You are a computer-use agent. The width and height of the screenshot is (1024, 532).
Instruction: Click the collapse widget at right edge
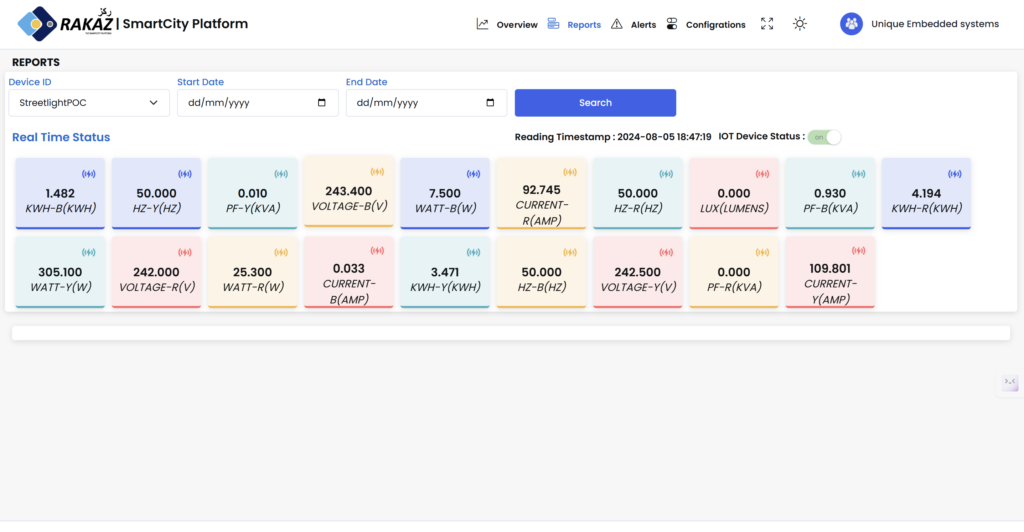pyautogui.click(x=1010, y=383)
